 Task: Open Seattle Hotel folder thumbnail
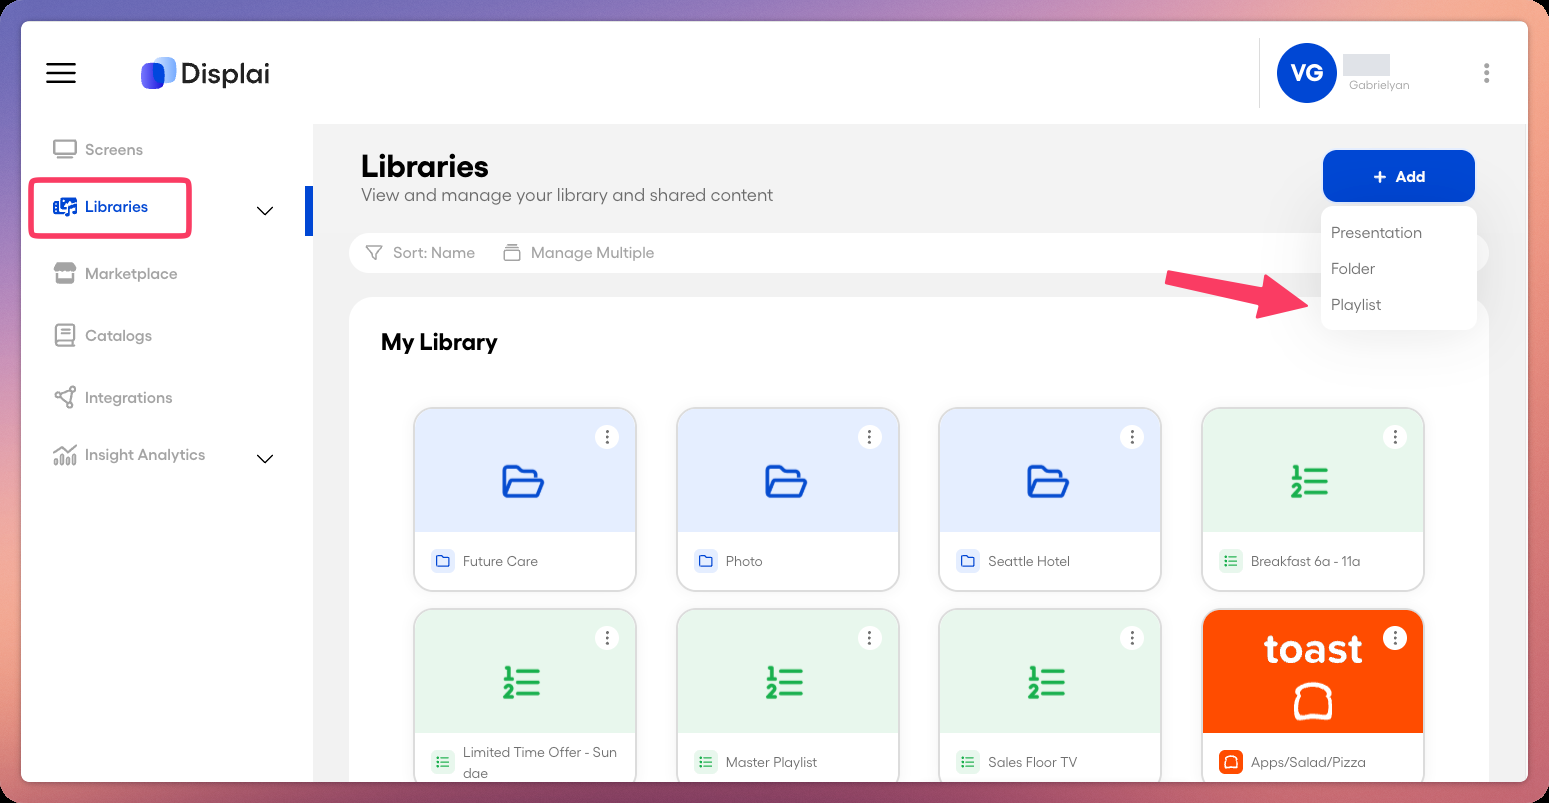(x=1050, y=470)
